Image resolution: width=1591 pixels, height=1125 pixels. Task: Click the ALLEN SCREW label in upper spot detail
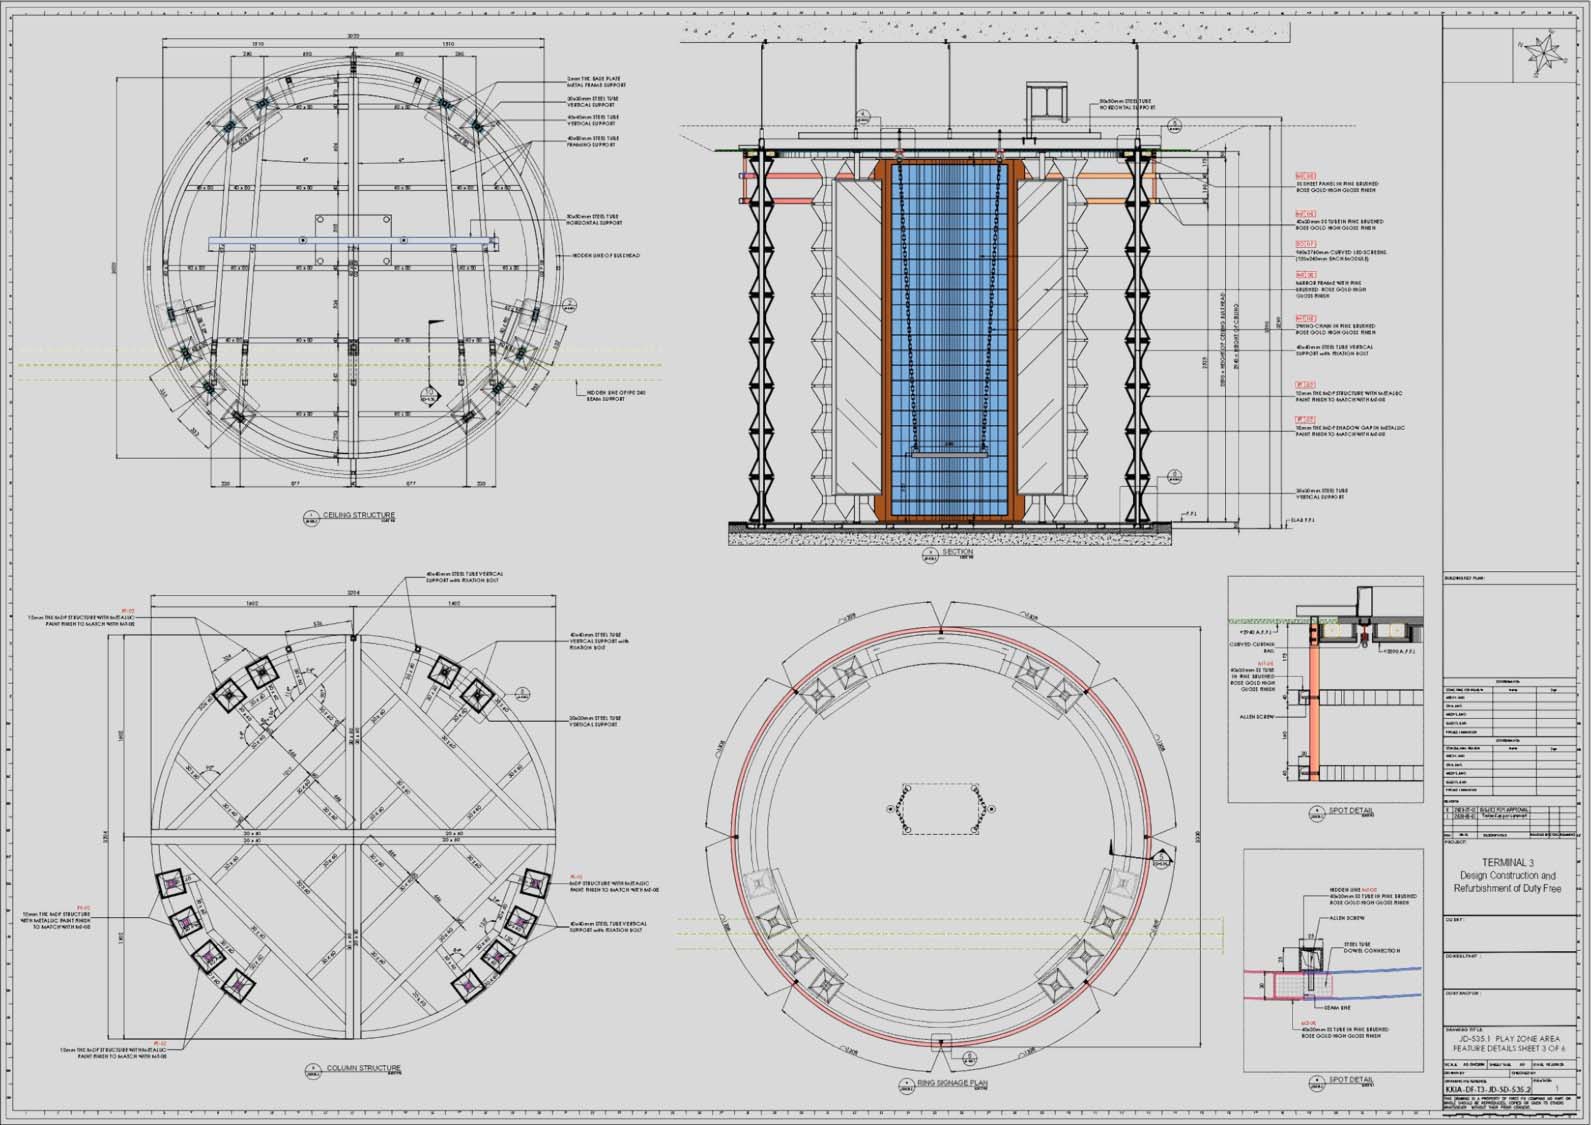[x=1257, y=717]
